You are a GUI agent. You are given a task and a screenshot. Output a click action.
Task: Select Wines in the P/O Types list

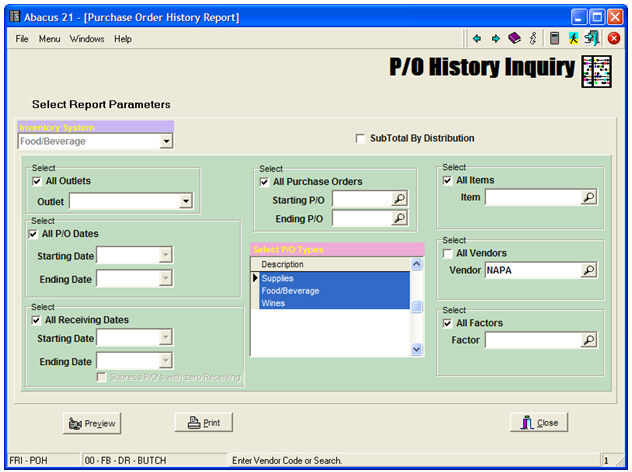tap(273, 303)
